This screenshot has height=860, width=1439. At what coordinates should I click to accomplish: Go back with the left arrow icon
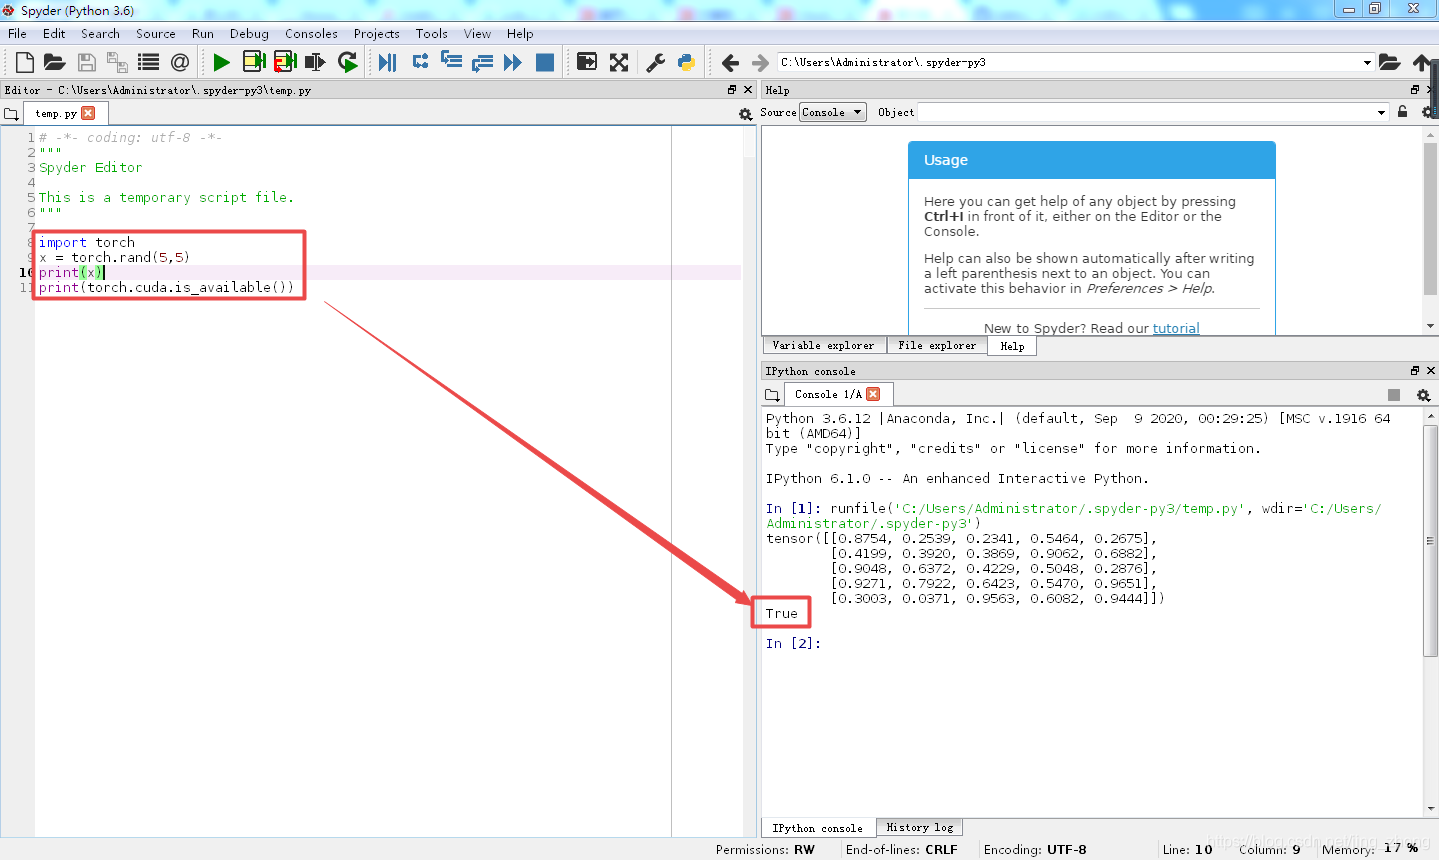pos(730,62)
